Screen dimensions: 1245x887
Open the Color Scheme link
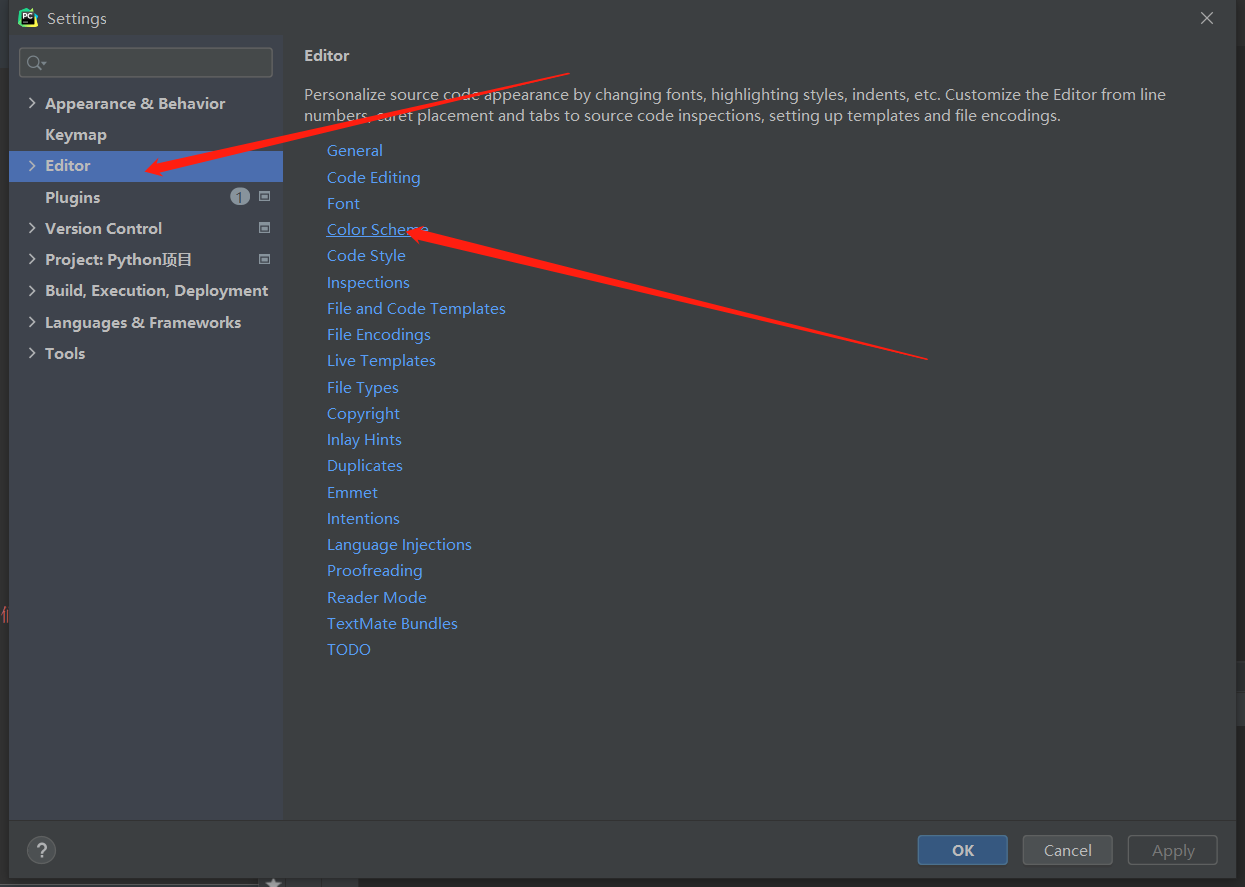click(x=377, y=229)
